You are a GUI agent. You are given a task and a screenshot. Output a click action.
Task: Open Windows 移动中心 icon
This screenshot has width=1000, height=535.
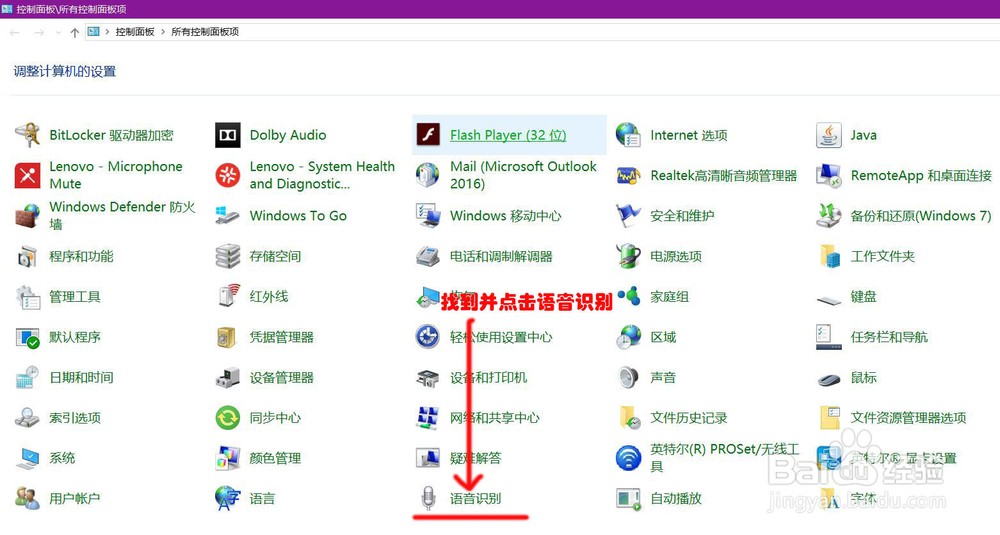(428, 216)
